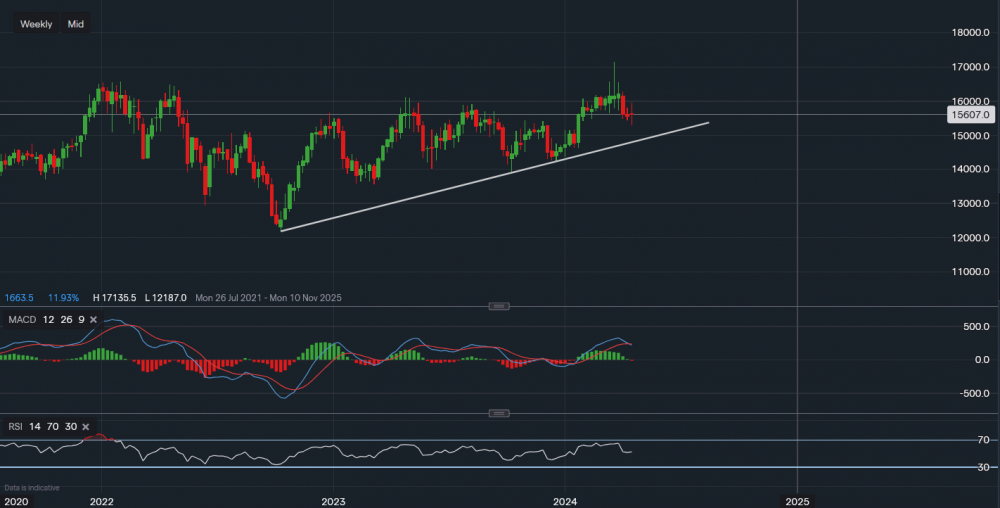Select the RSI overbought value 70 setting
This screenshot has height=508, width=1000.
point(51,427)
